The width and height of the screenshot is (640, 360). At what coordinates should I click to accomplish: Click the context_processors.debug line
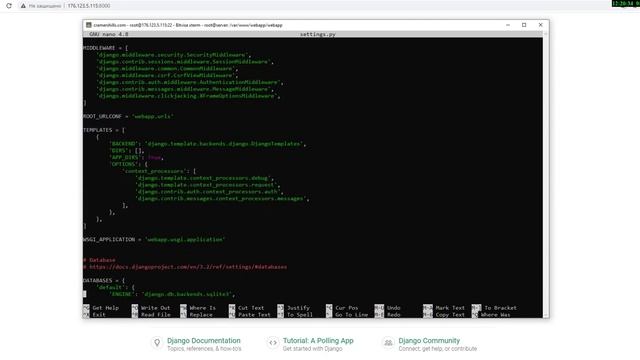[205, 178]
